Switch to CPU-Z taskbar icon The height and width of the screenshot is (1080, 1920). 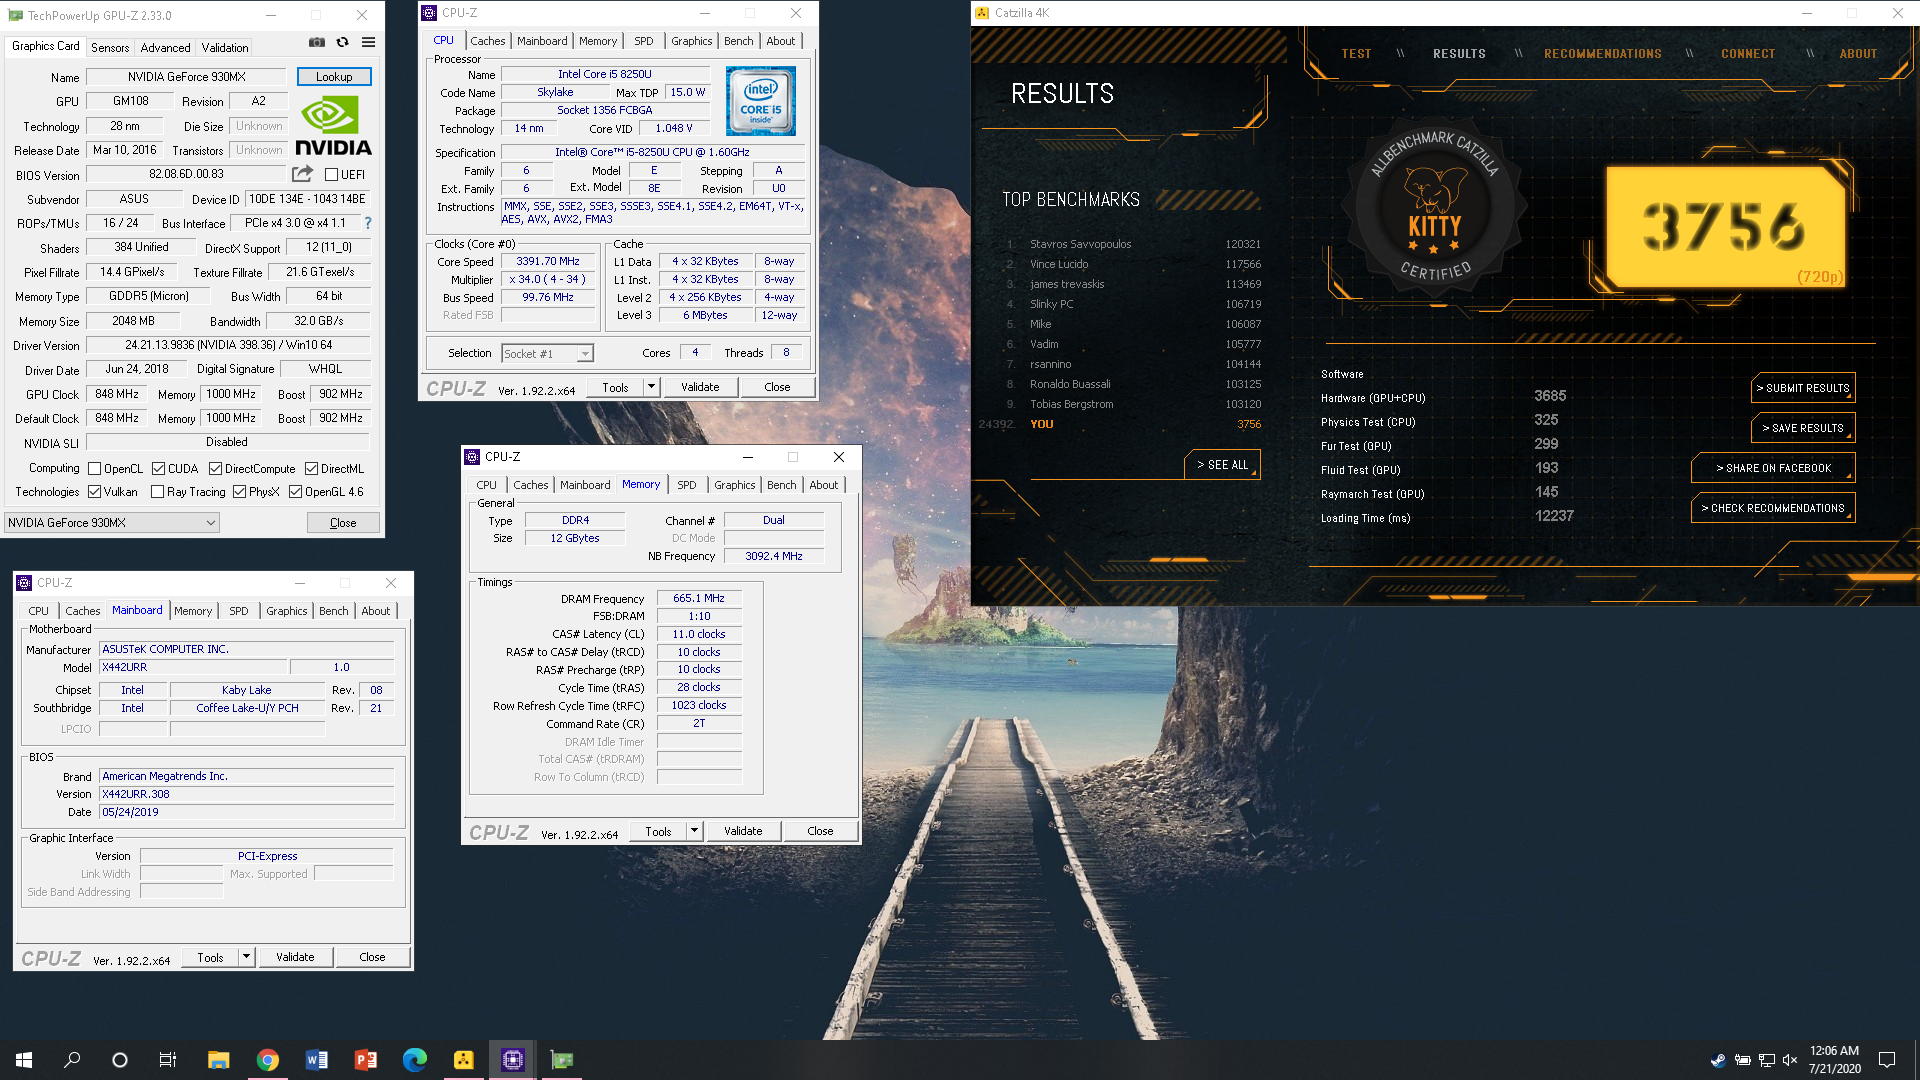[x=512, y=1060]
